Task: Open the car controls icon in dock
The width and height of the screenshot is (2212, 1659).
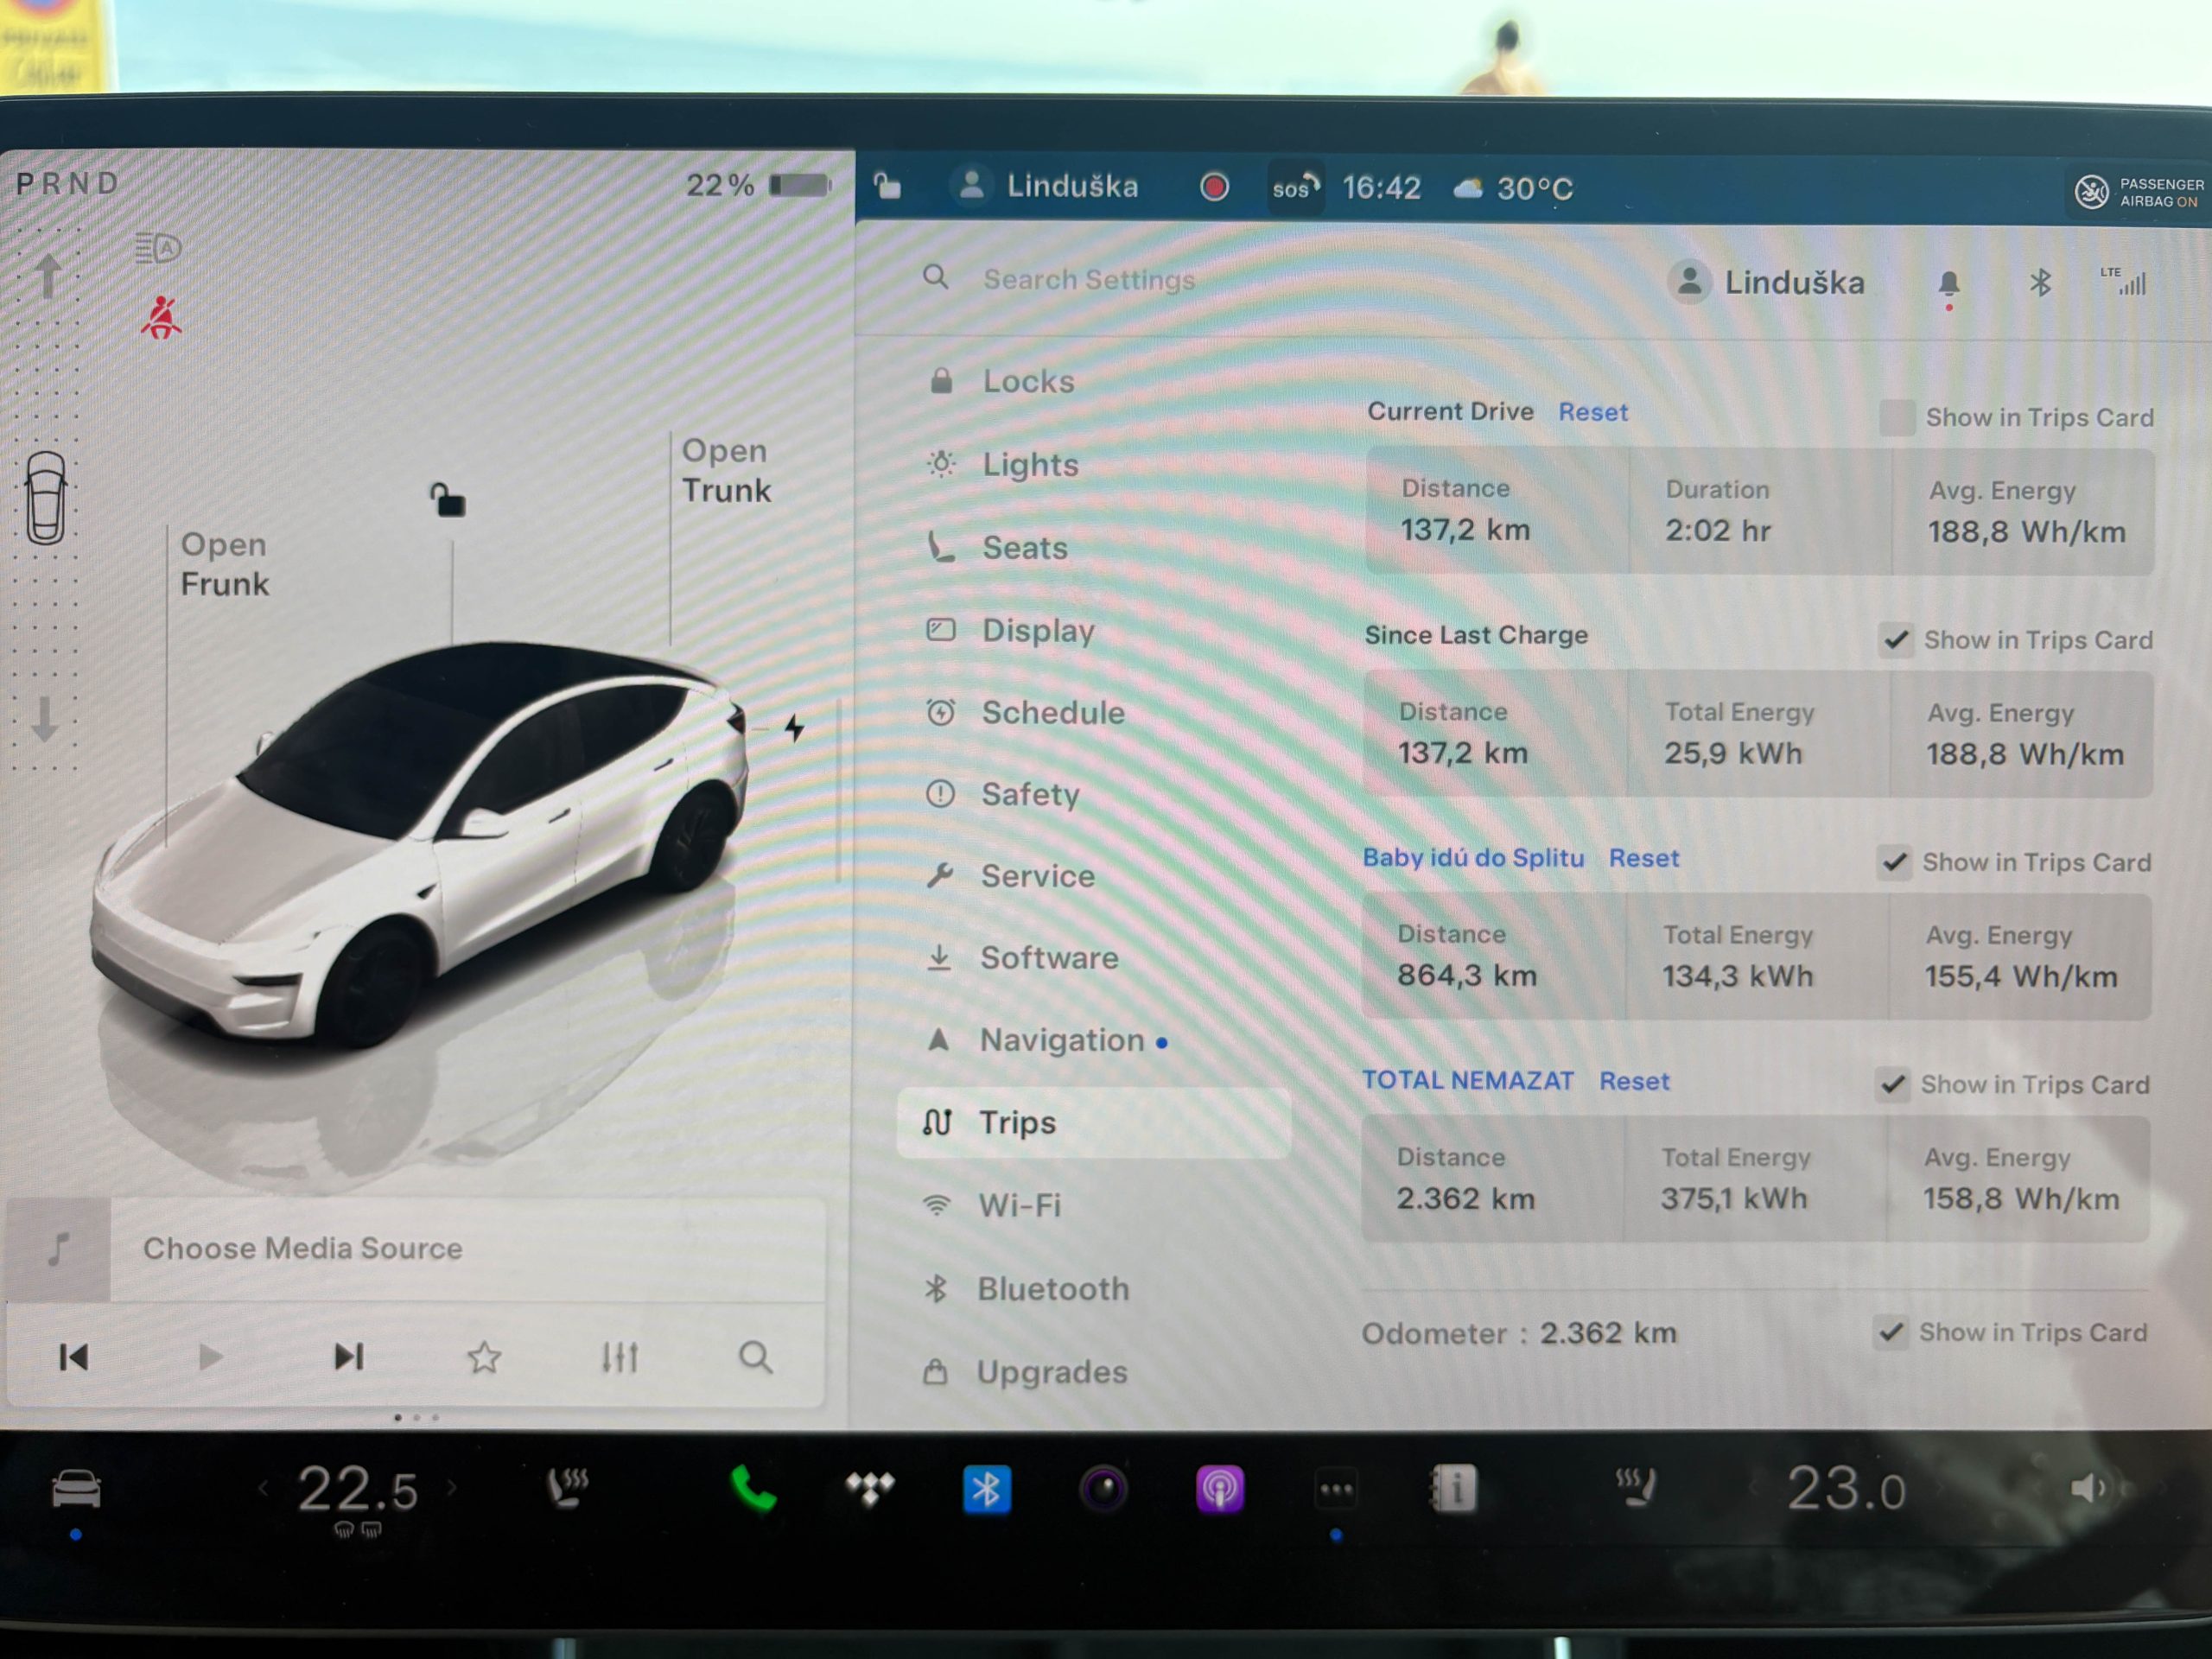Action: [76, 1489]
